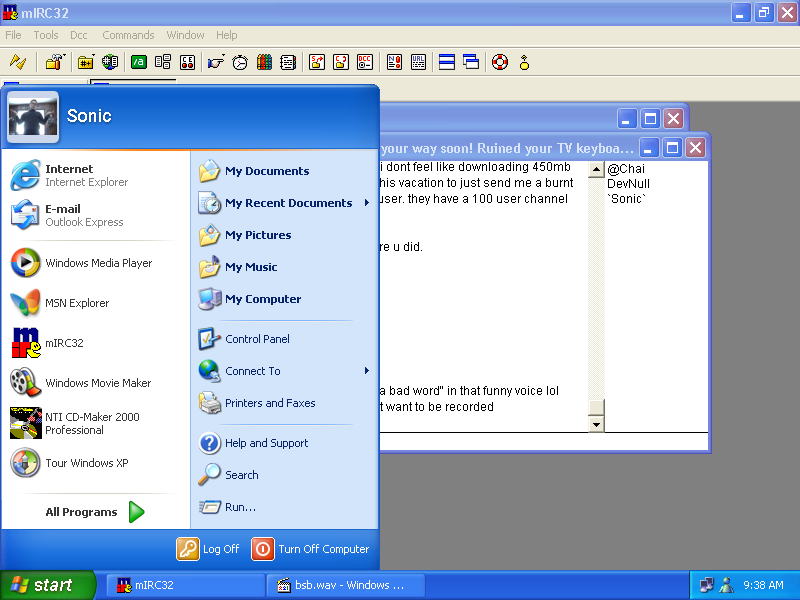Switch to bsb.wav taskbar button

point(346,585)
